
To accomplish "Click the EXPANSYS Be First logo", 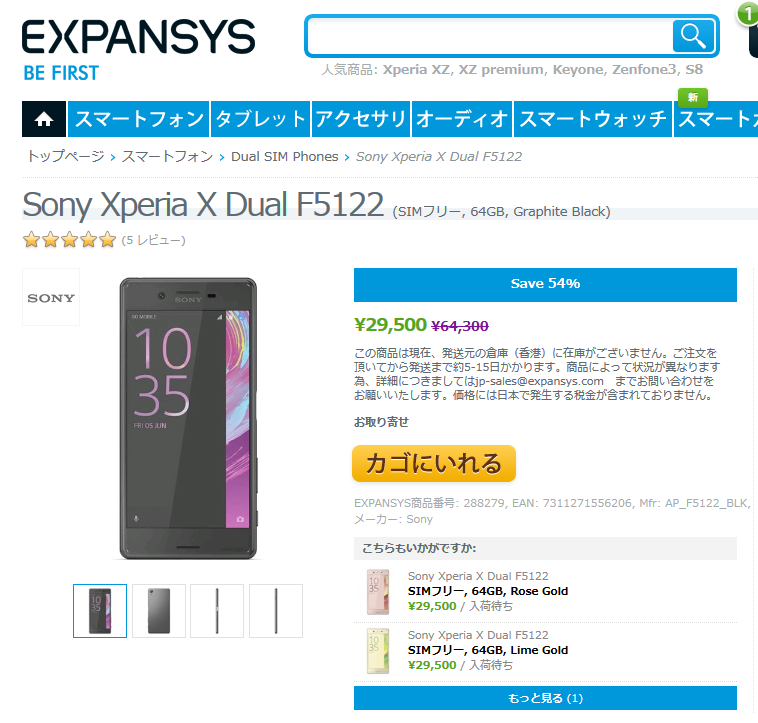I will pyautogui.click(x=138, y=50).
